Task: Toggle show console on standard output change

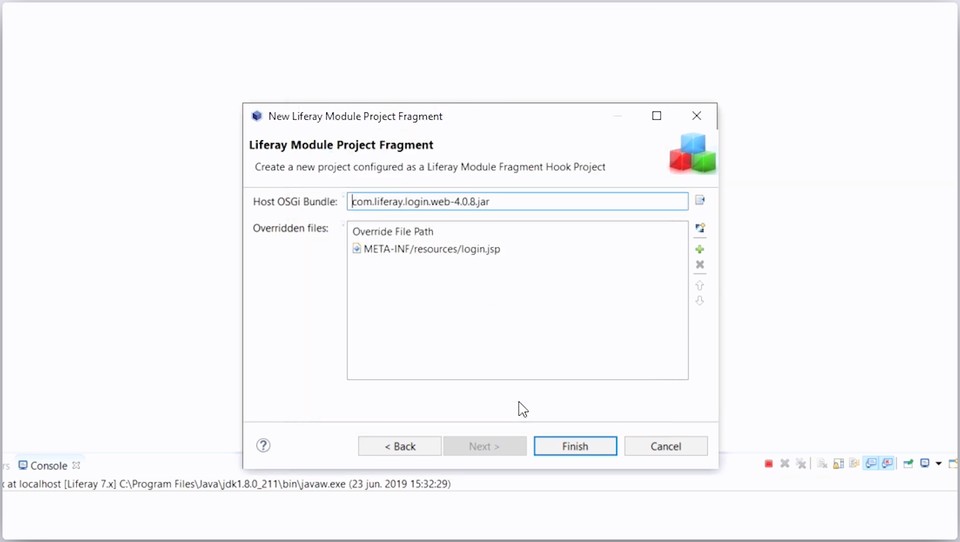Action: coord(871,464)
